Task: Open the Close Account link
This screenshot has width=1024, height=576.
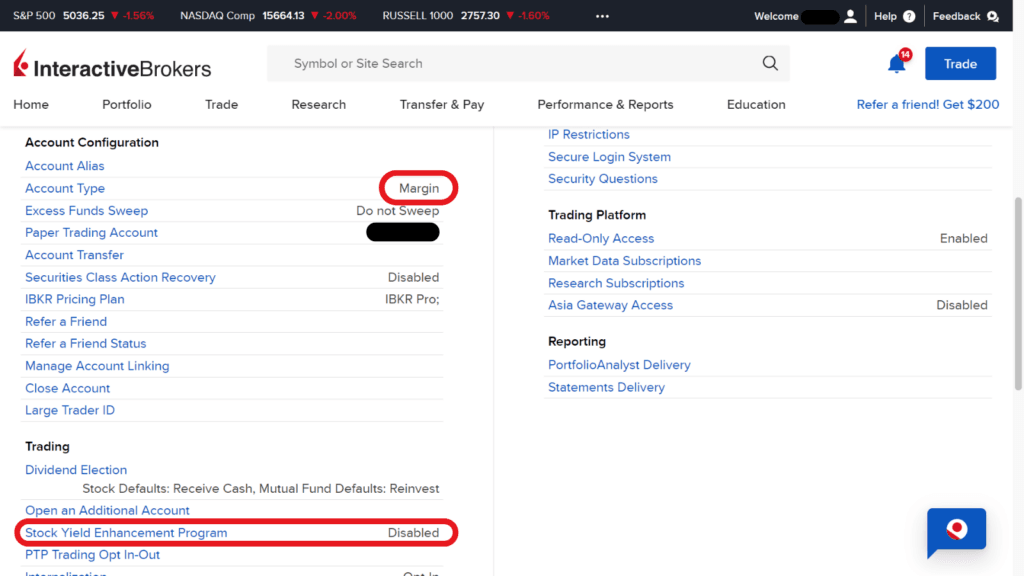Action: click(68, 388)
